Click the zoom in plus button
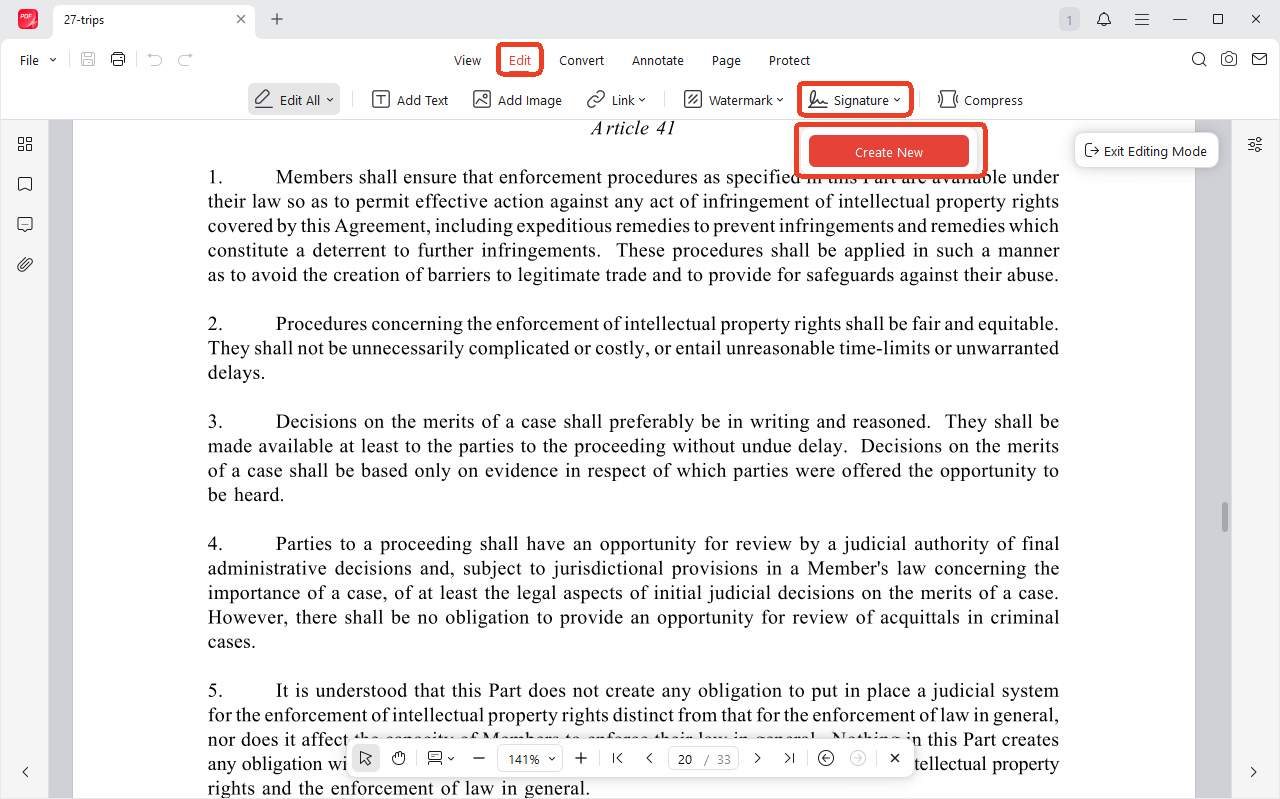This screenshot has width=1280, height=799. click(x=581, y=758)
